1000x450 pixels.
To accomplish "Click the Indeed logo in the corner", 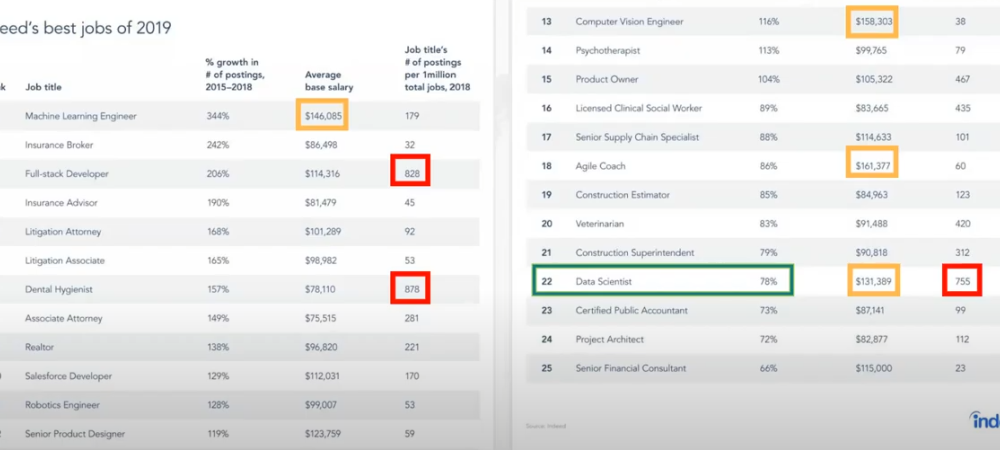I will pos(984,421).
